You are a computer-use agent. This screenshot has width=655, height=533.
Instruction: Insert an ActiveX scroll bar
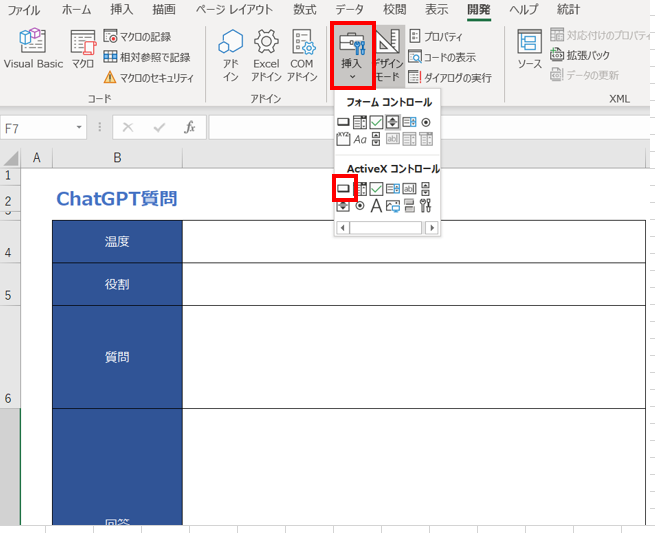(425, 189)
